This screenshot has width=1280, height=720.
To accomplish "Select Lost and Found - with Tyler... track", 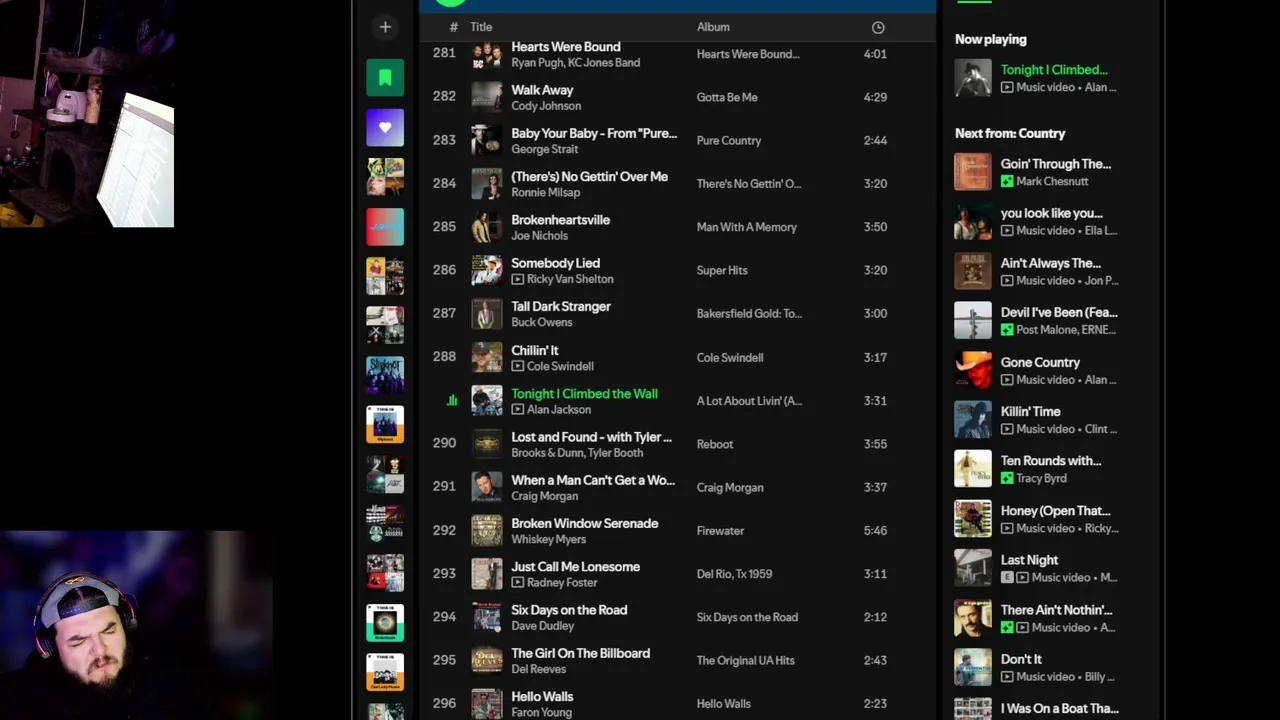I will click(592, 437).
